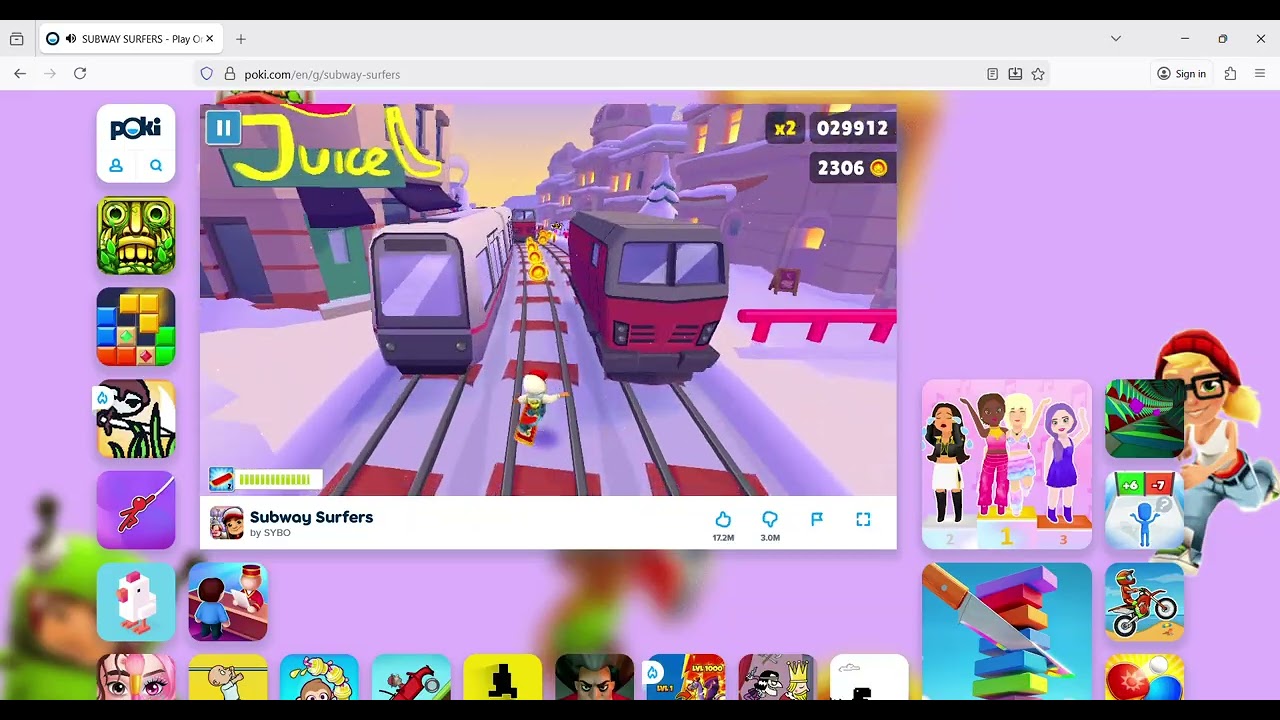Enter fullscreen mode for the game

coord(863,519)
